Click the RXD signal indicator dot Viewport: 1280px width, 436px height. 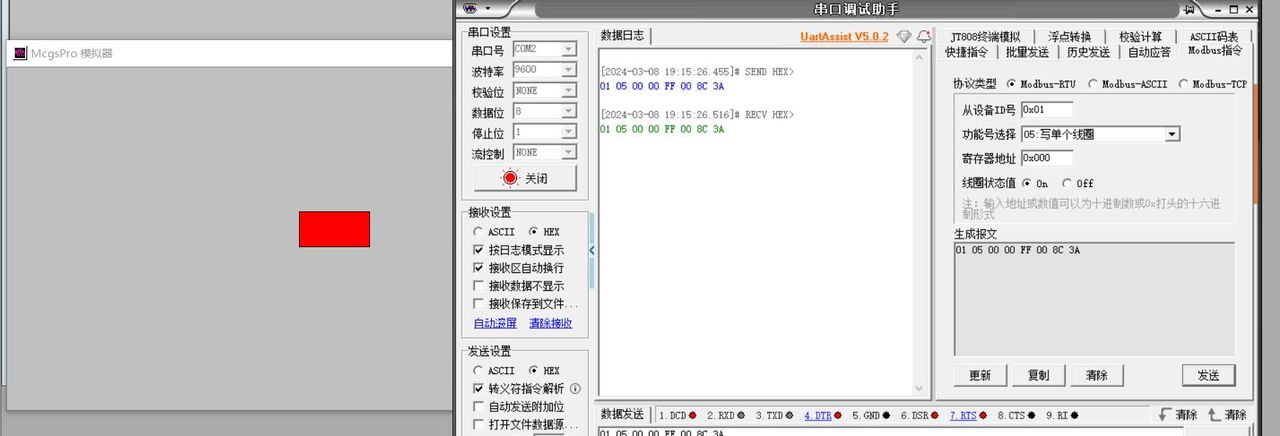[740, 415]
